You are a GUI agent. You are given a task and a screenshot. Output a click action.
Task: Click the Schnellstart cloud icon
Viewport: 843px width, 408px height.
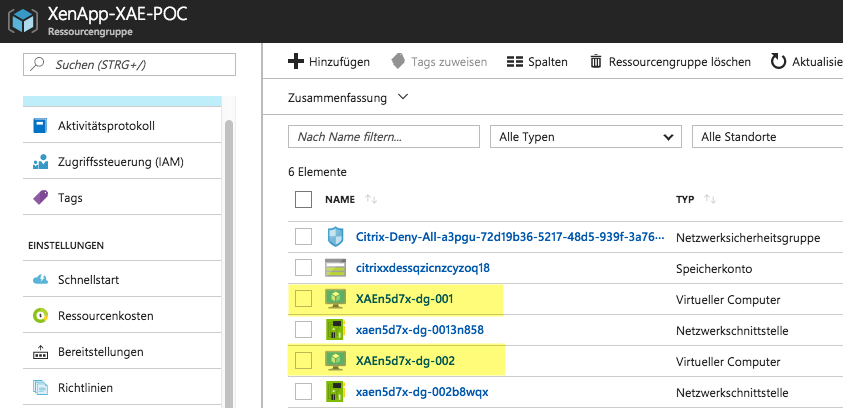coord(41,280)
